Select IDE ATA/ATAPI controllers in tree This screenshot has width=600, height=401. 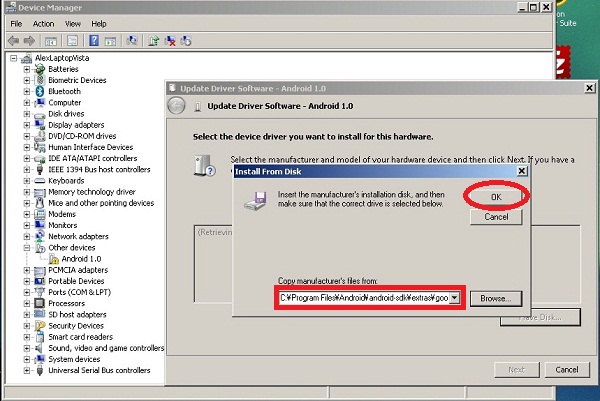pos(93,158)
